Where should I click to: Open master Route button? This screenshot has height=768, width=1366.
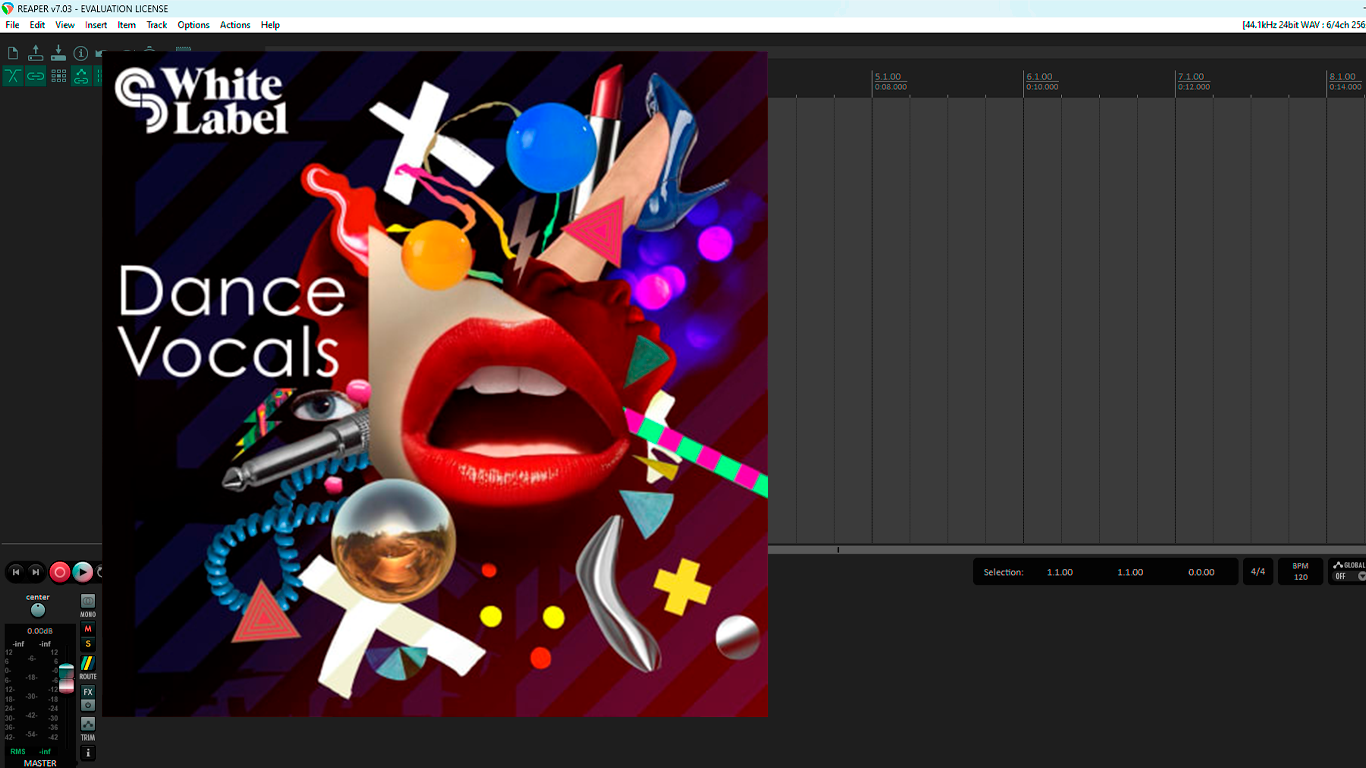(88, 664)
